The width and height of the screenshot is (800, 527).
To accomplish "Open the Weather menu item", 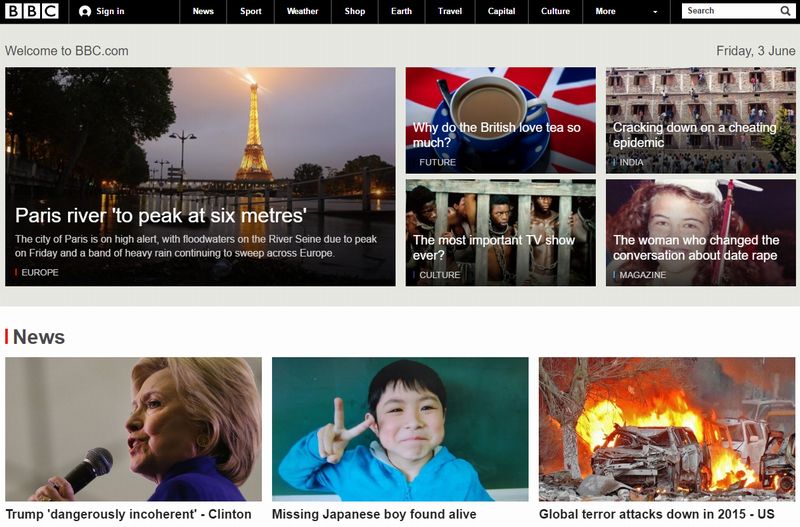I will pos(303,11).
